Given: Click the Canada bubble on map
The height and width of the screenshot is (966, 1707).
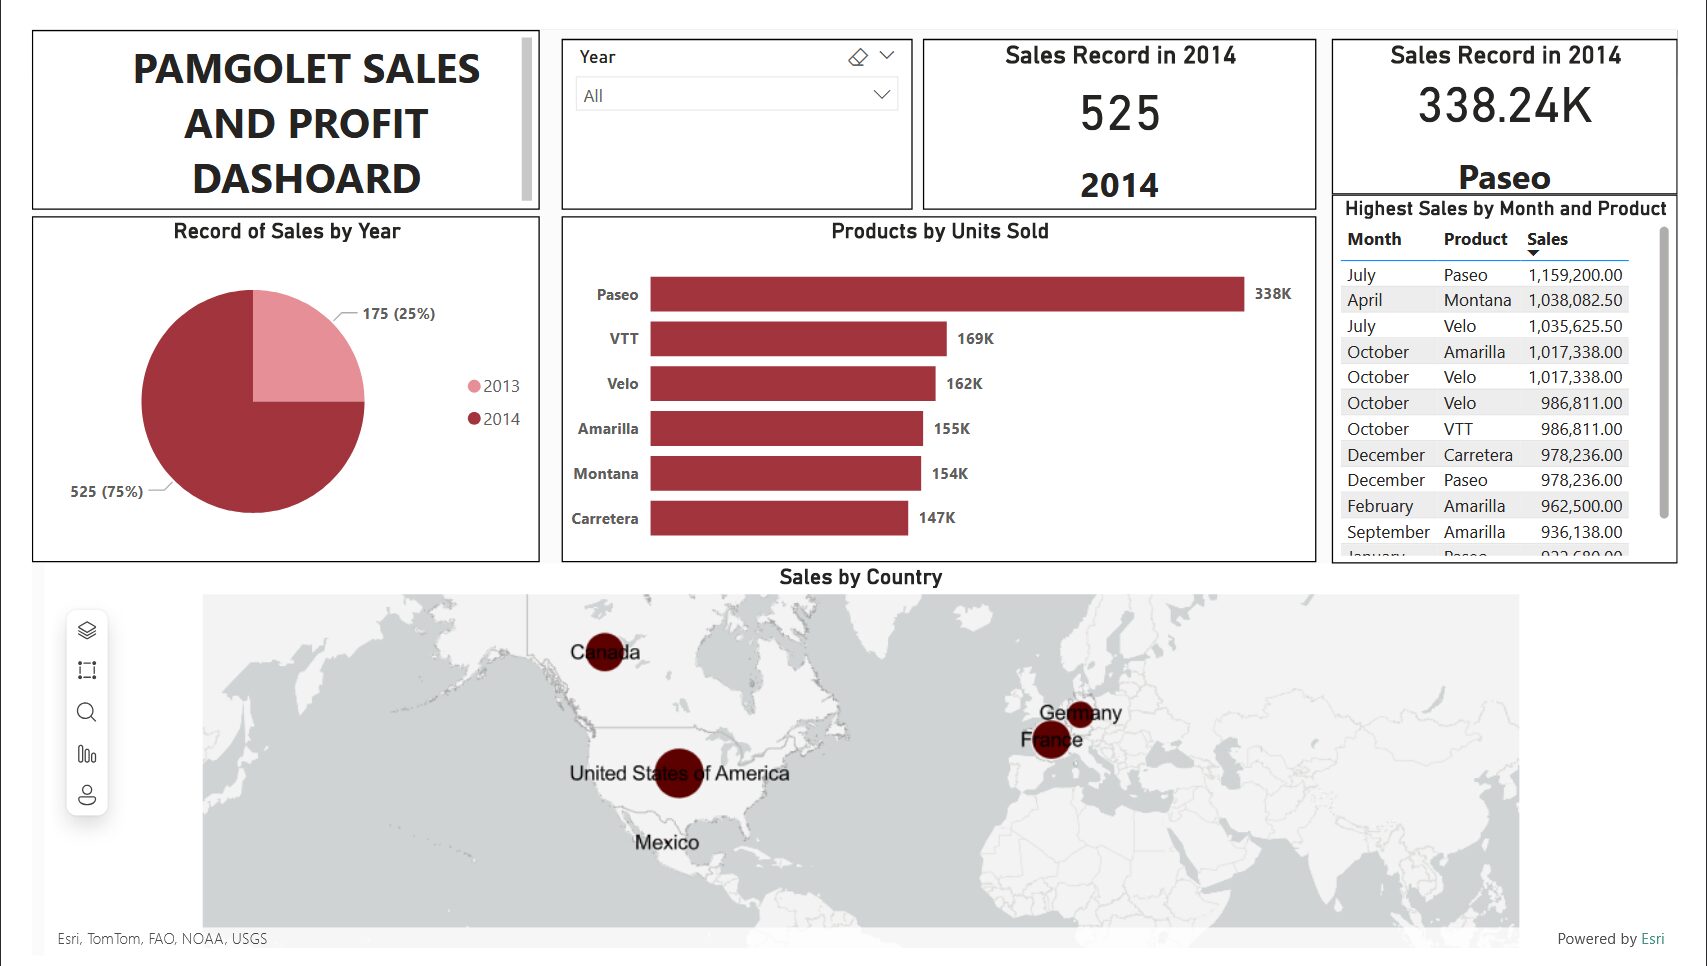Looking at the screenshot, I should point(604,652).
